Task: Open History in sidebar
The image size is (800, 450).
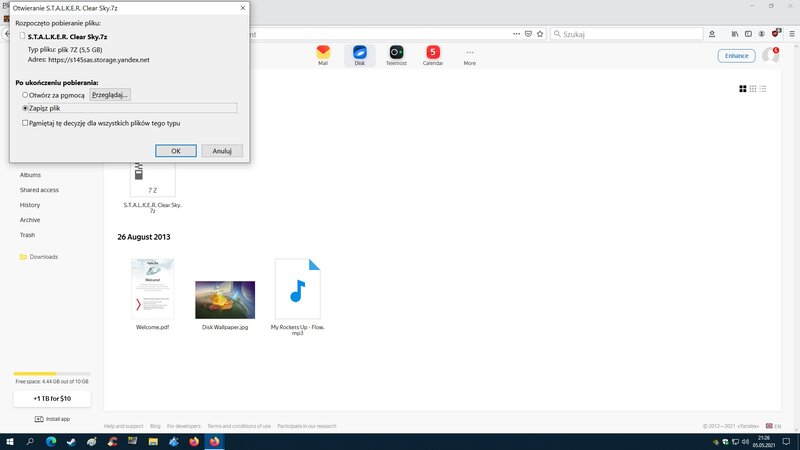Action: tap(30, 205)
